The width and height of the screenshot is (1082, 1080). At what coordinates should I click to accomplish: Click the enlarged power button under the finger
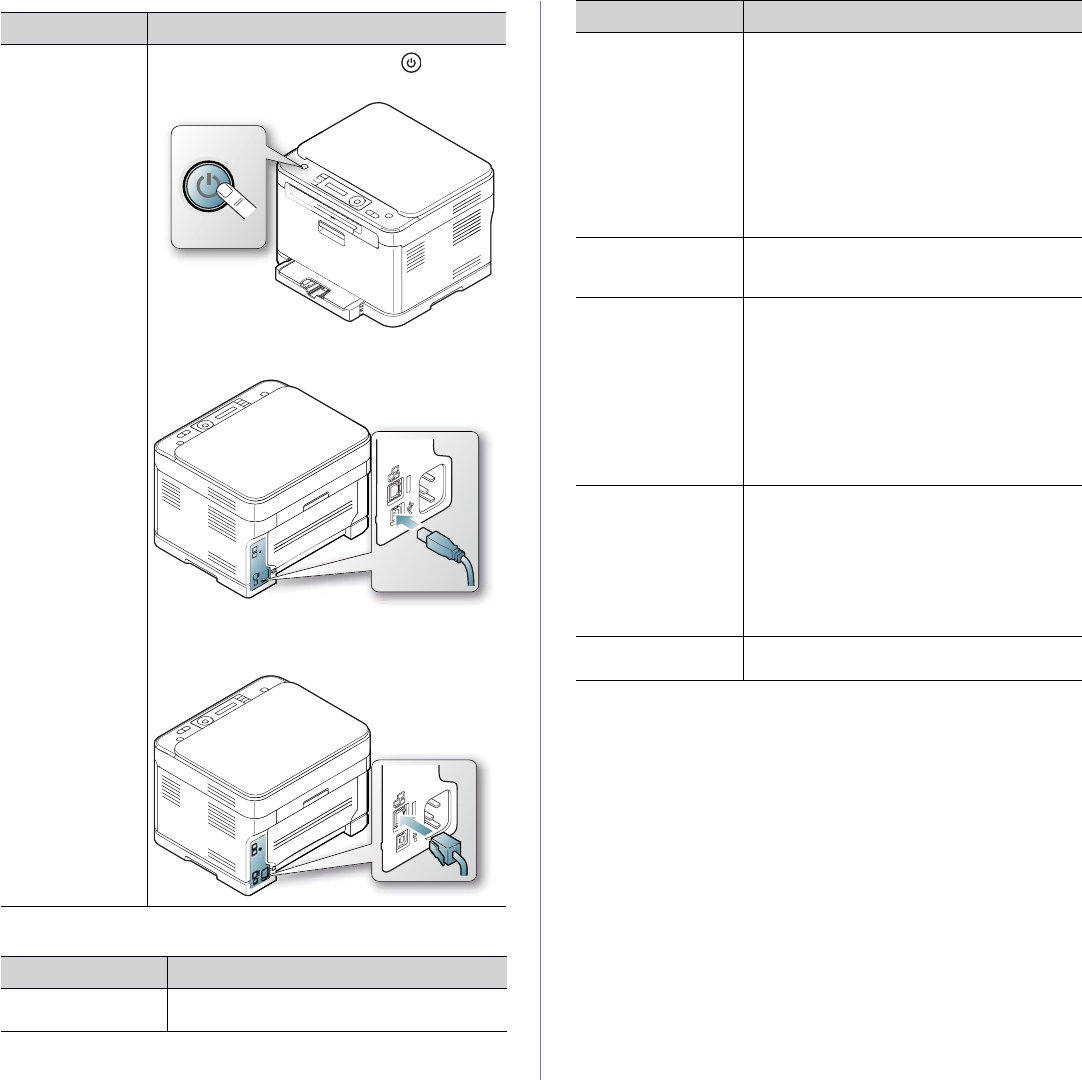209,188
